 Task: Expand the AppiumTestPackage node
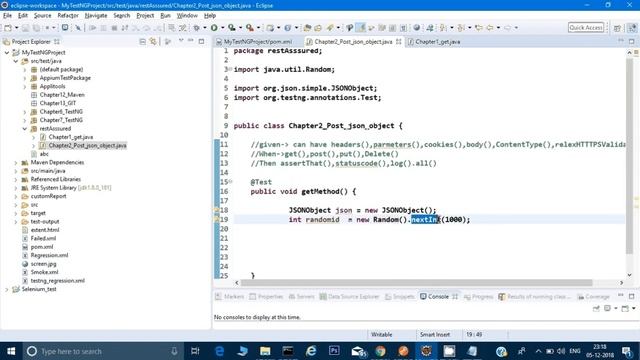point(25,78)
